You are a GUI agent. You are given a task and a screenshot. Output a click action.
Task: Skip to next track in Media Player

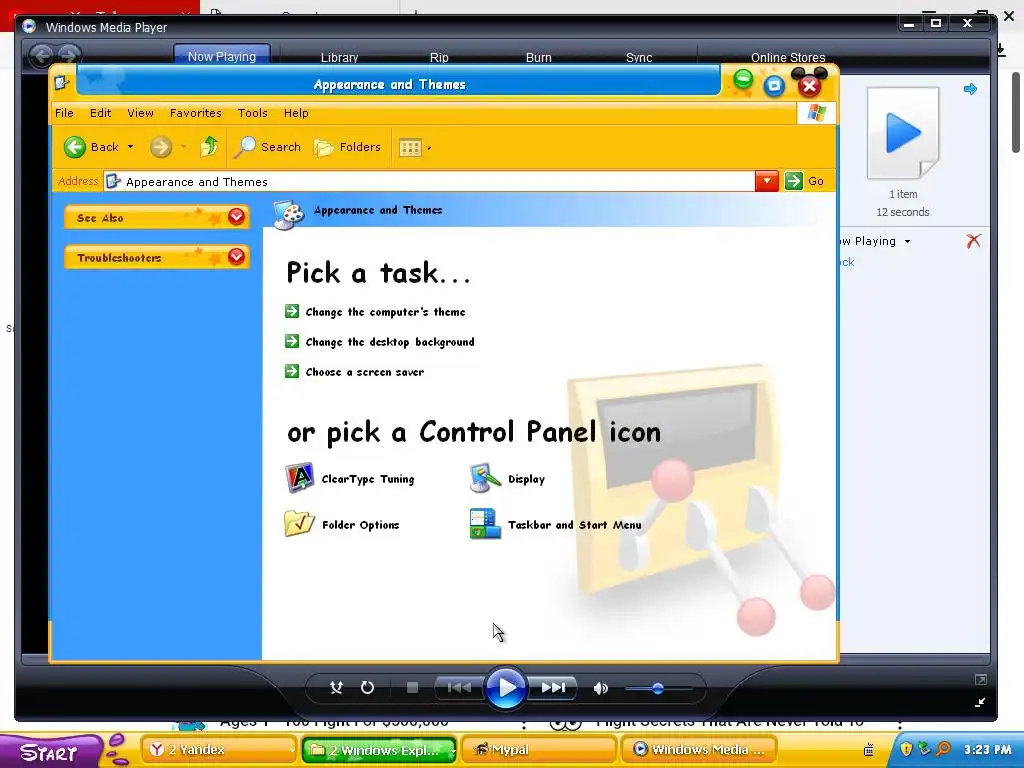(552, 688)
